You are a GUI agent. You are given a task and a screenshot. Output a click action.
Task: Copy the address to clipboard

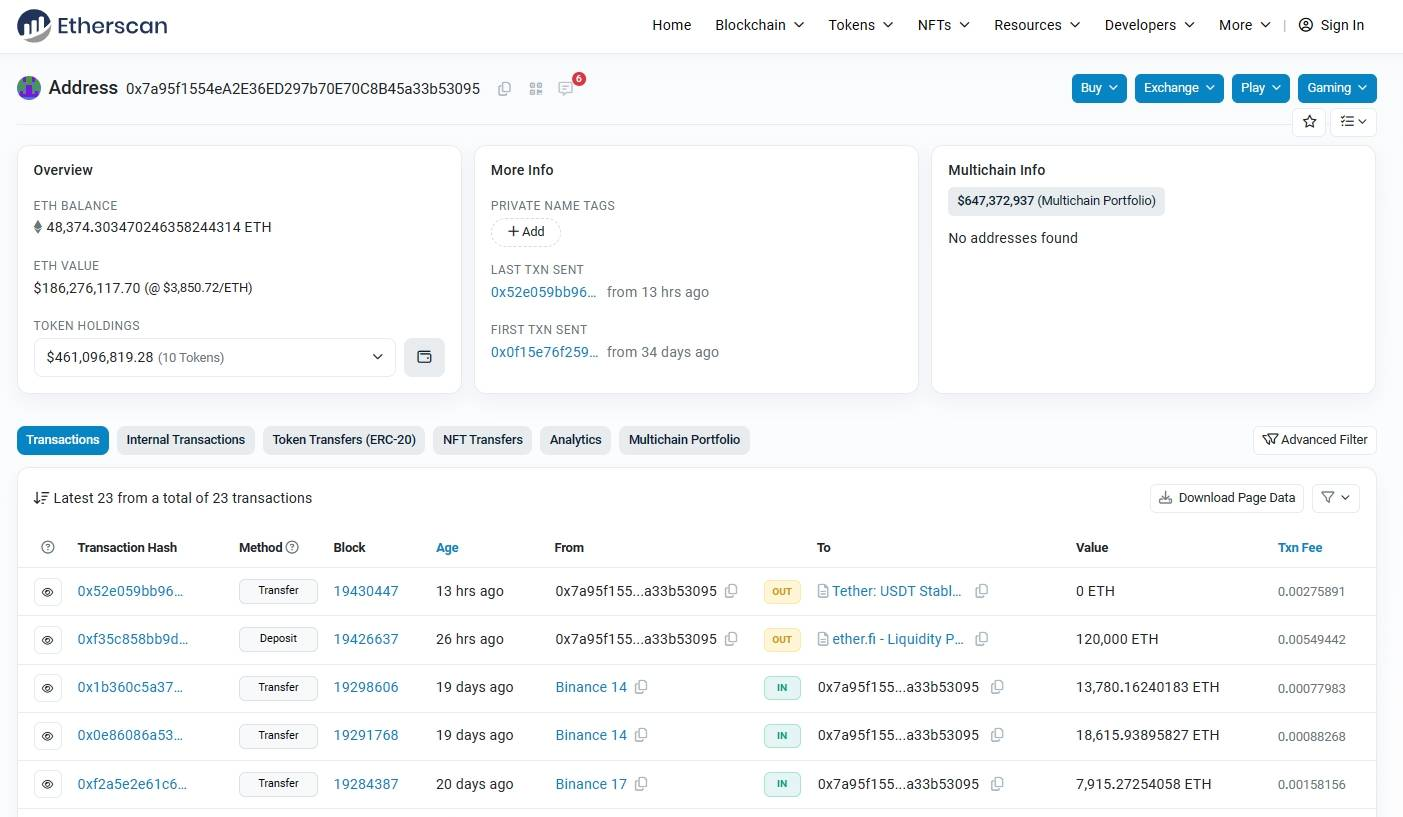click(504, 89)
